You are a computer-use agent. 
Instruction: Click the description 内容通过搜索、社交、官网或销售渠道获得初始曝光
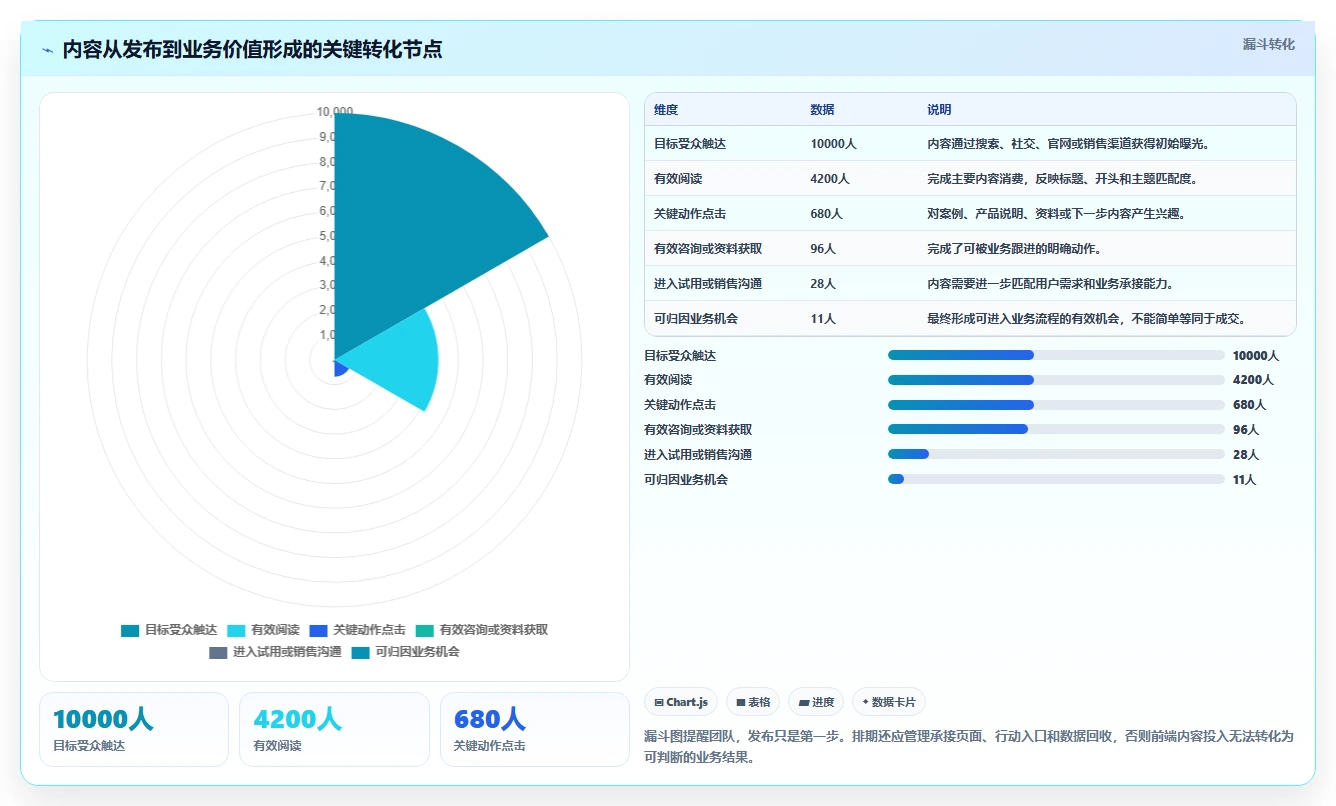[1069, 144]
